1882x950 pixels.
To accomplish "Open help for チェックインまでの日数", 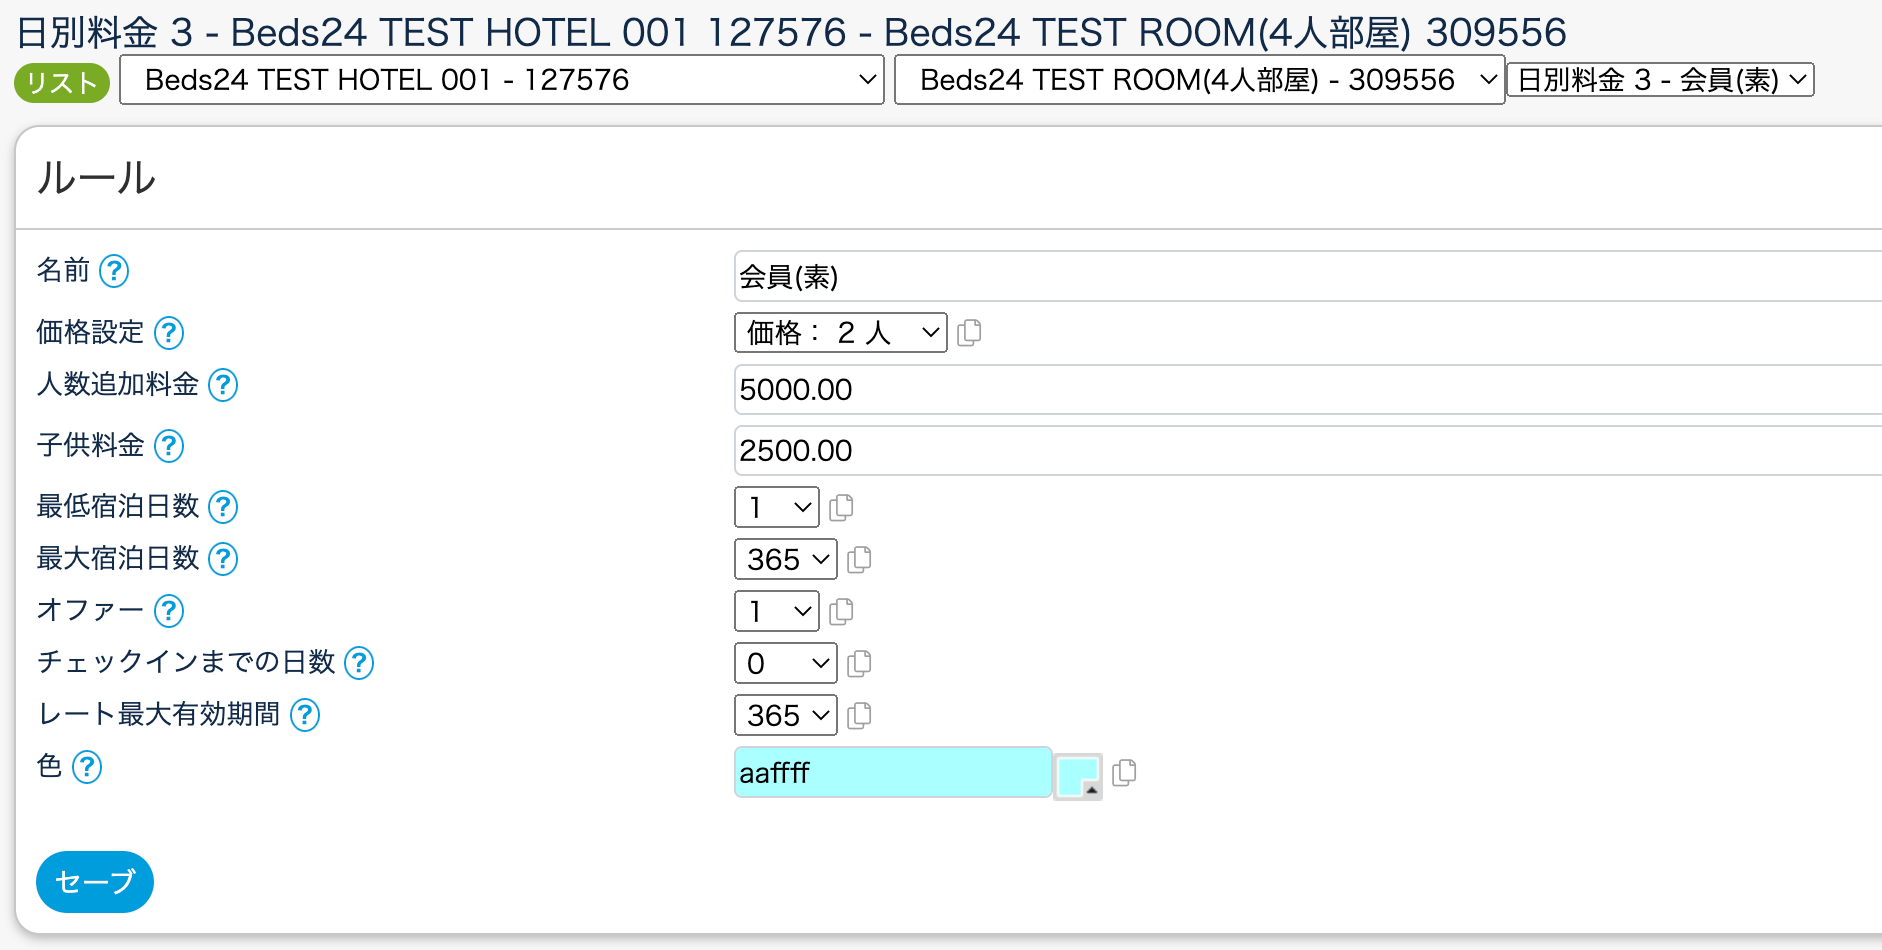I will click(359, 663).
